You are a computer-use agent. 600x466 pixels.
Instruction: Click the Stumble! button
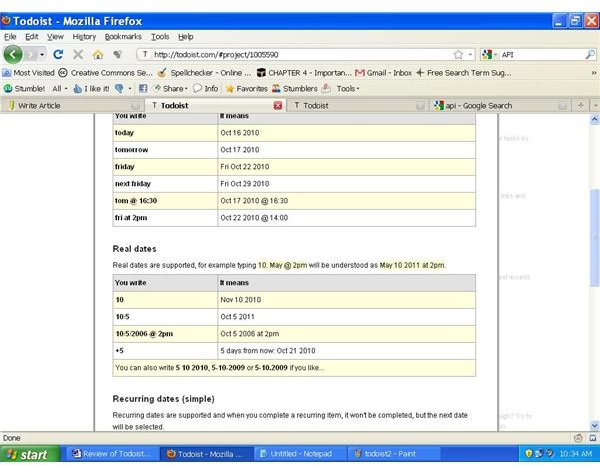pos(24,89)
